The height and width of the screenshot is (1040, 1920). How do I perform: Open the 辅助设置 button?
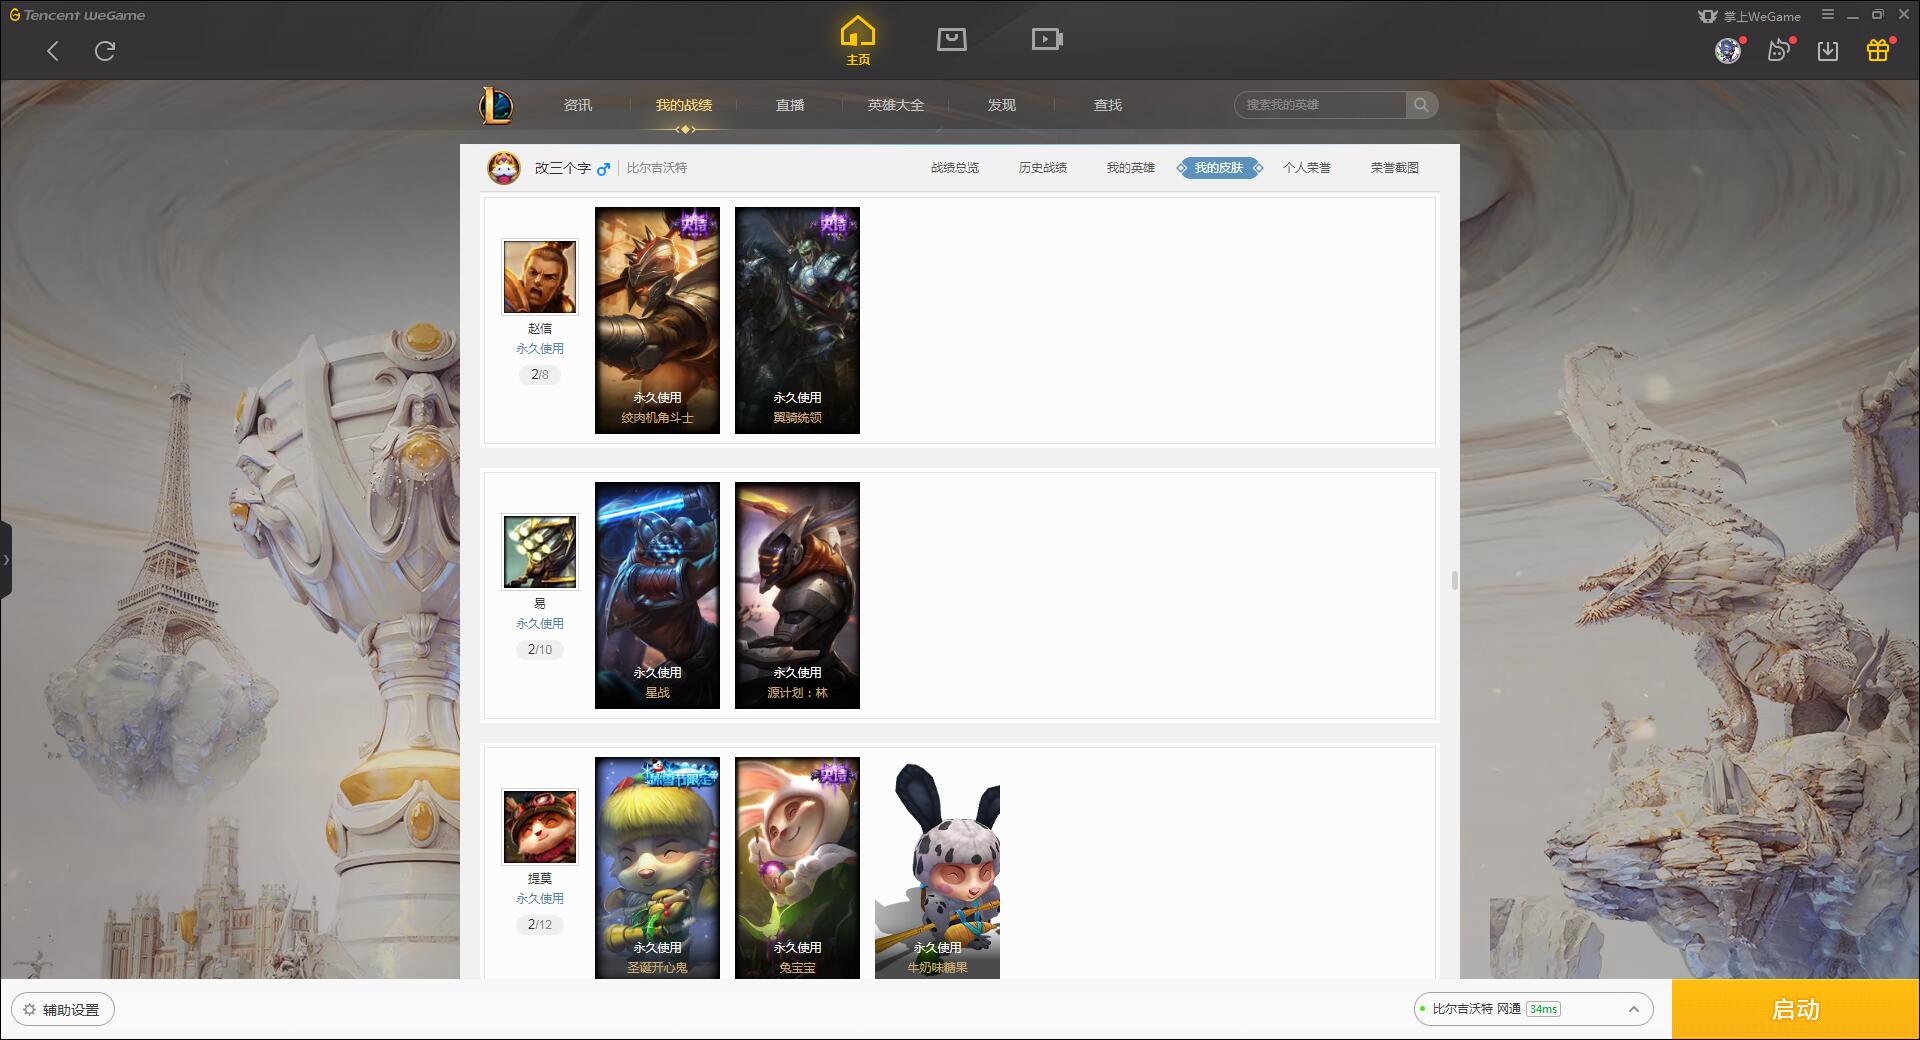(x=62, y=1010)
